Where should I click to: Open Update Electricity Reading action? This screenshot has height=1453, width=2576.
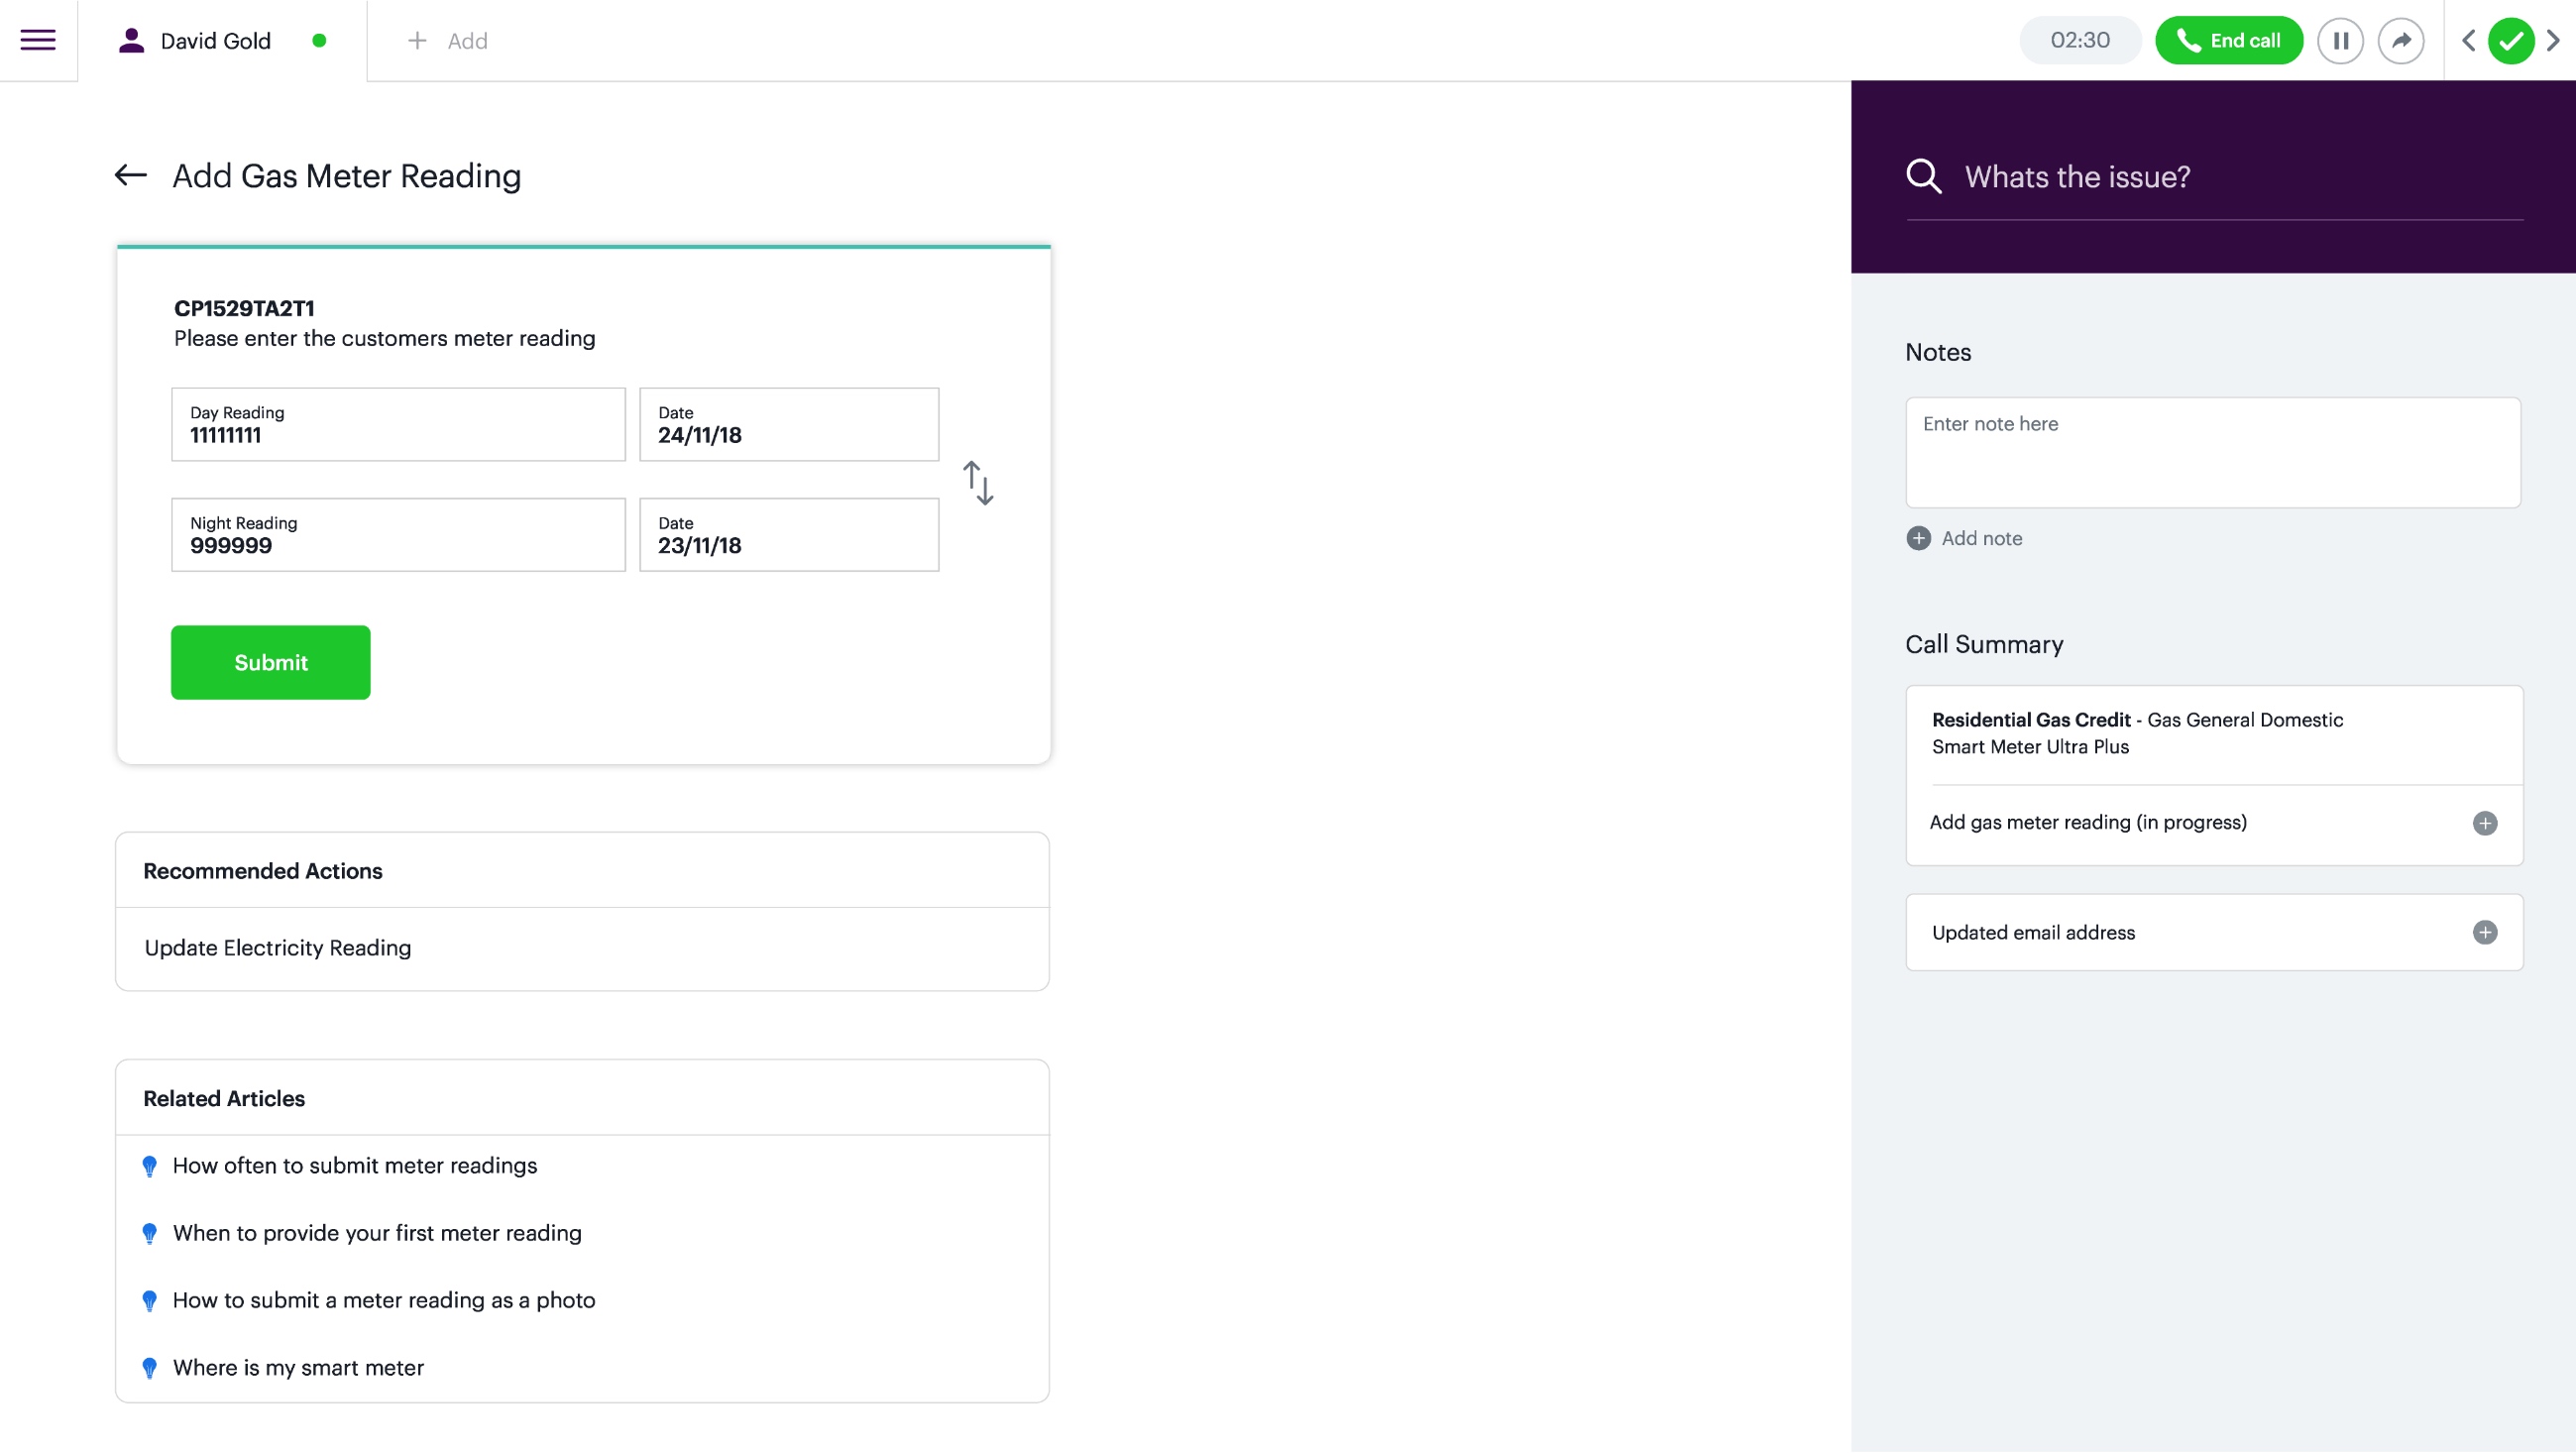pyautogui.click(x=582, y=948)
